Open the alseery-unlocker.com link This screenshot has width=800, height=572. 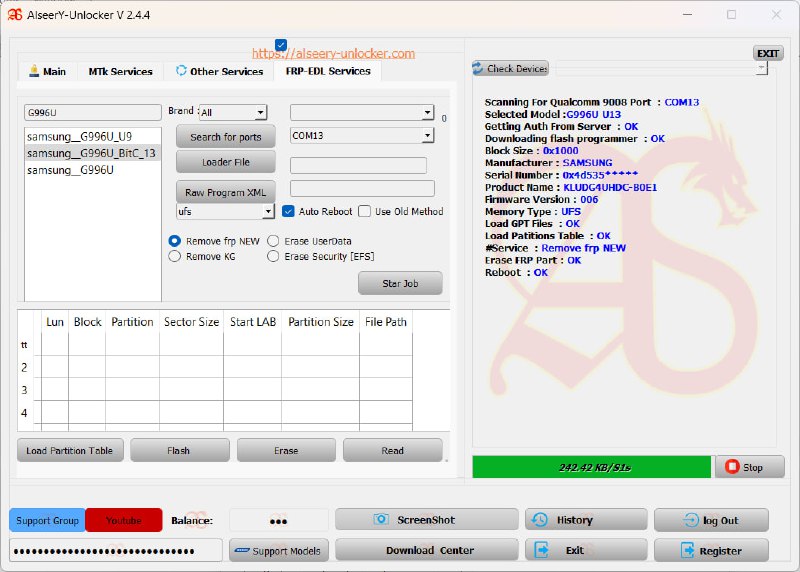[x=333, y=54]
